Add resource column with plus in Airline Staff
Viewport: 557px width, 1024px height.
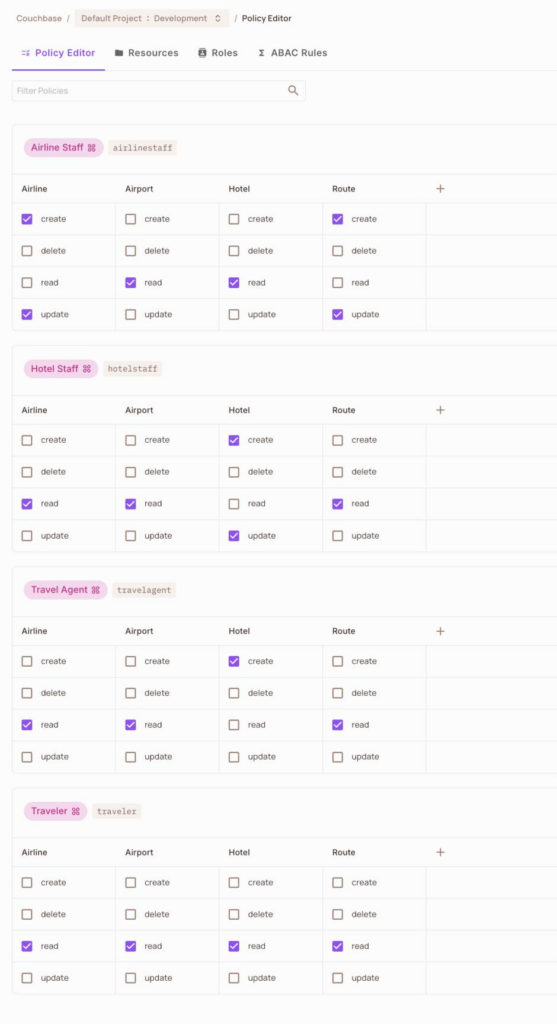tap(440, 189)
